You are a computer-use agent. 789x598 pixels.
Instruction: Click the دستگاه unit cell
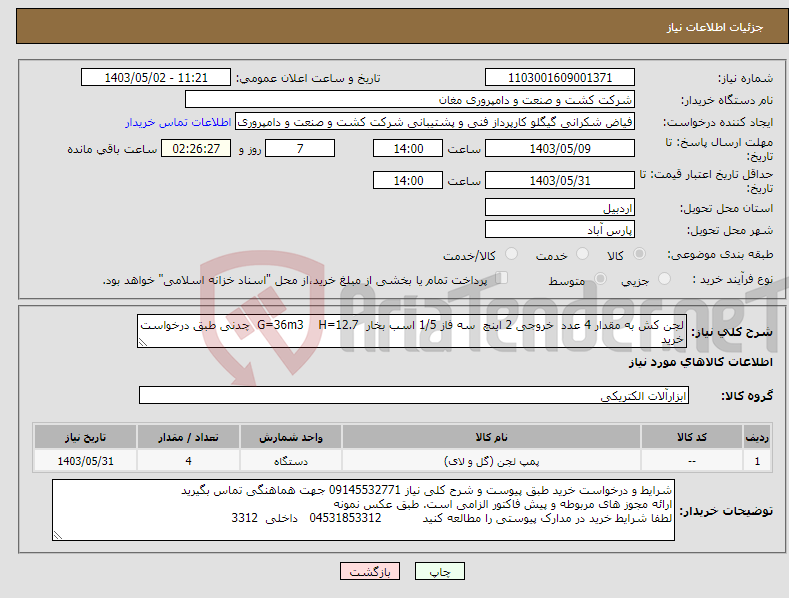pyautogui.click(x=291, y=461)
